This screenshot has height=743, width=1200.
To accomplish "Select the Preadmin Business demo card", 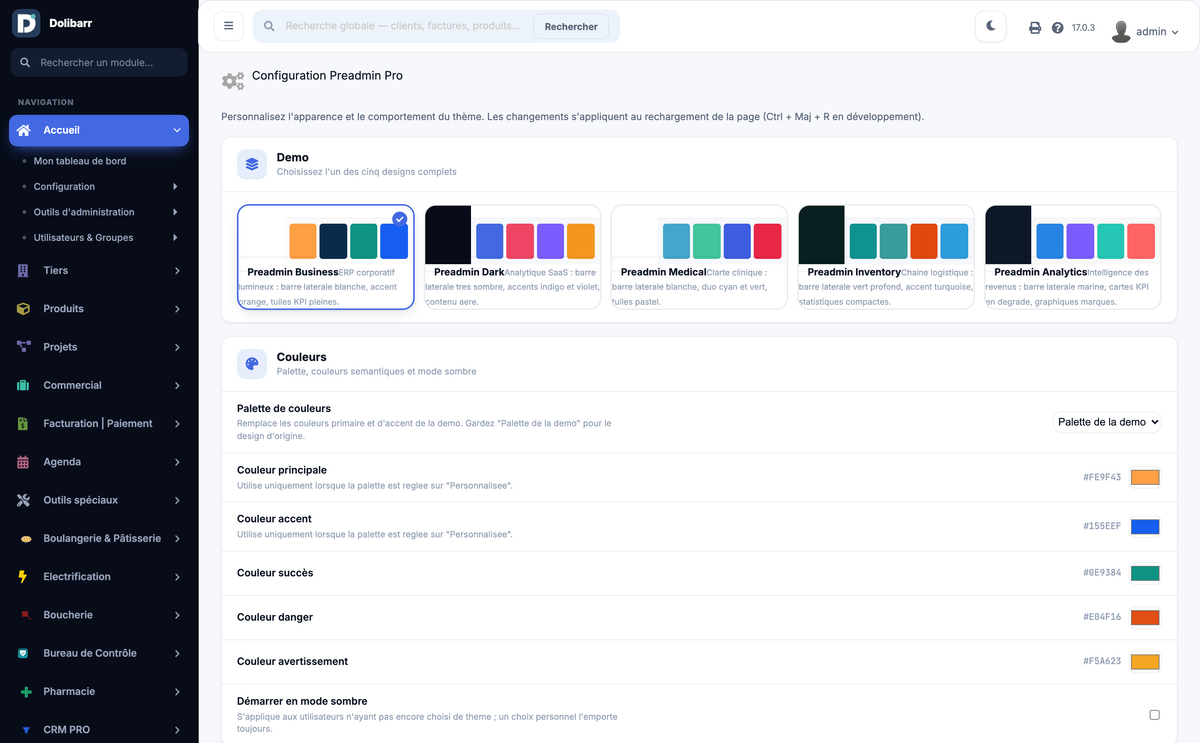I will click(326, 257).
